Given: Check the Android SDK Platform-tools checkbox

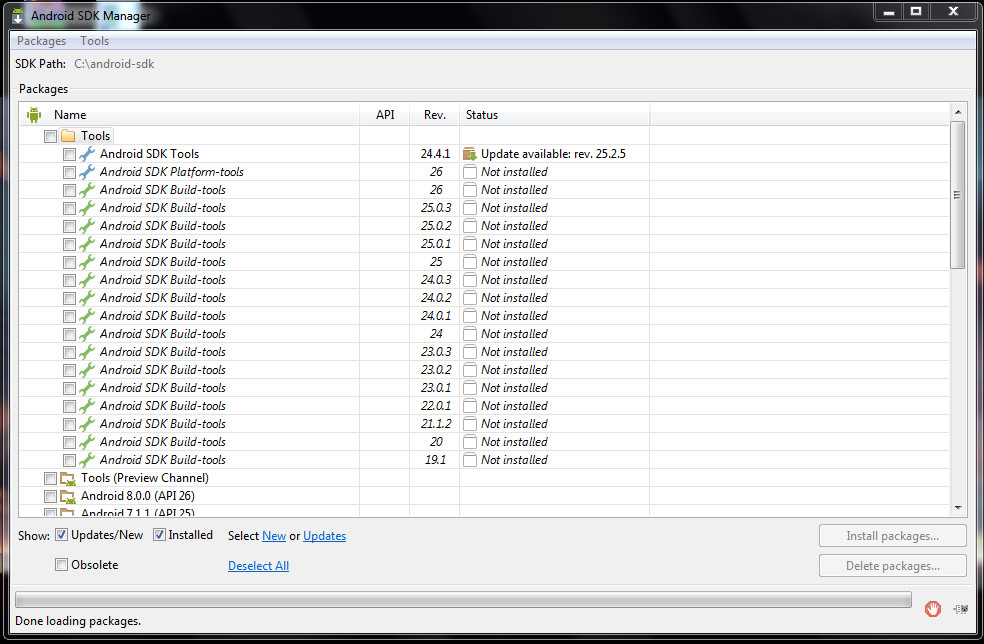Looking at the screenshot, I should pos(69,173).
